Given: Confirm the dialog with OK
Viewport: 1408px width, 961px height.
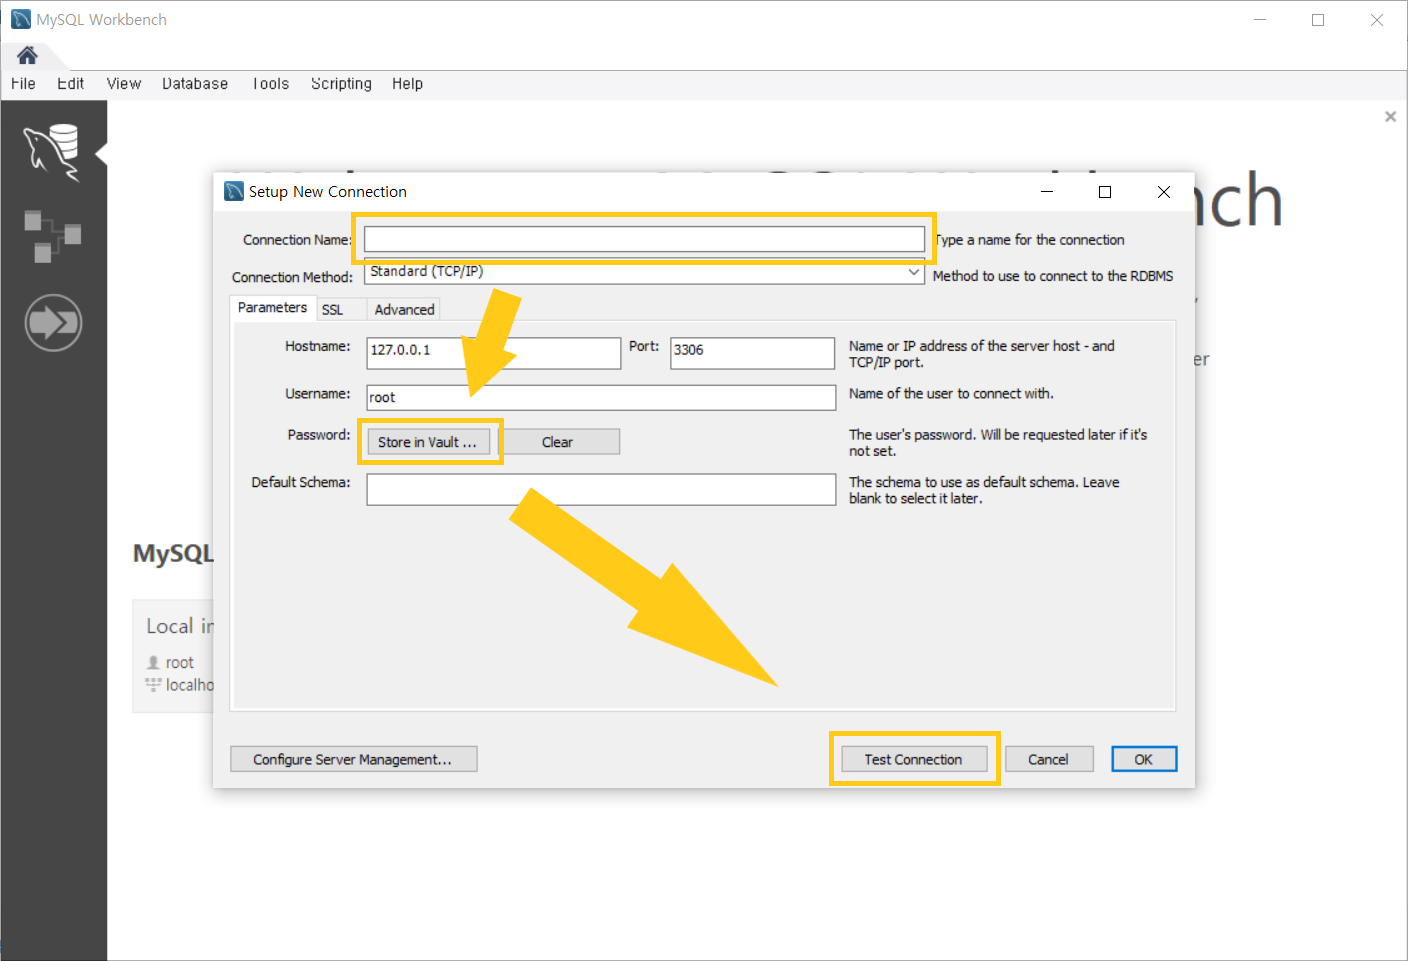Looking at the screenshot, I should (x=1144, y=759).
